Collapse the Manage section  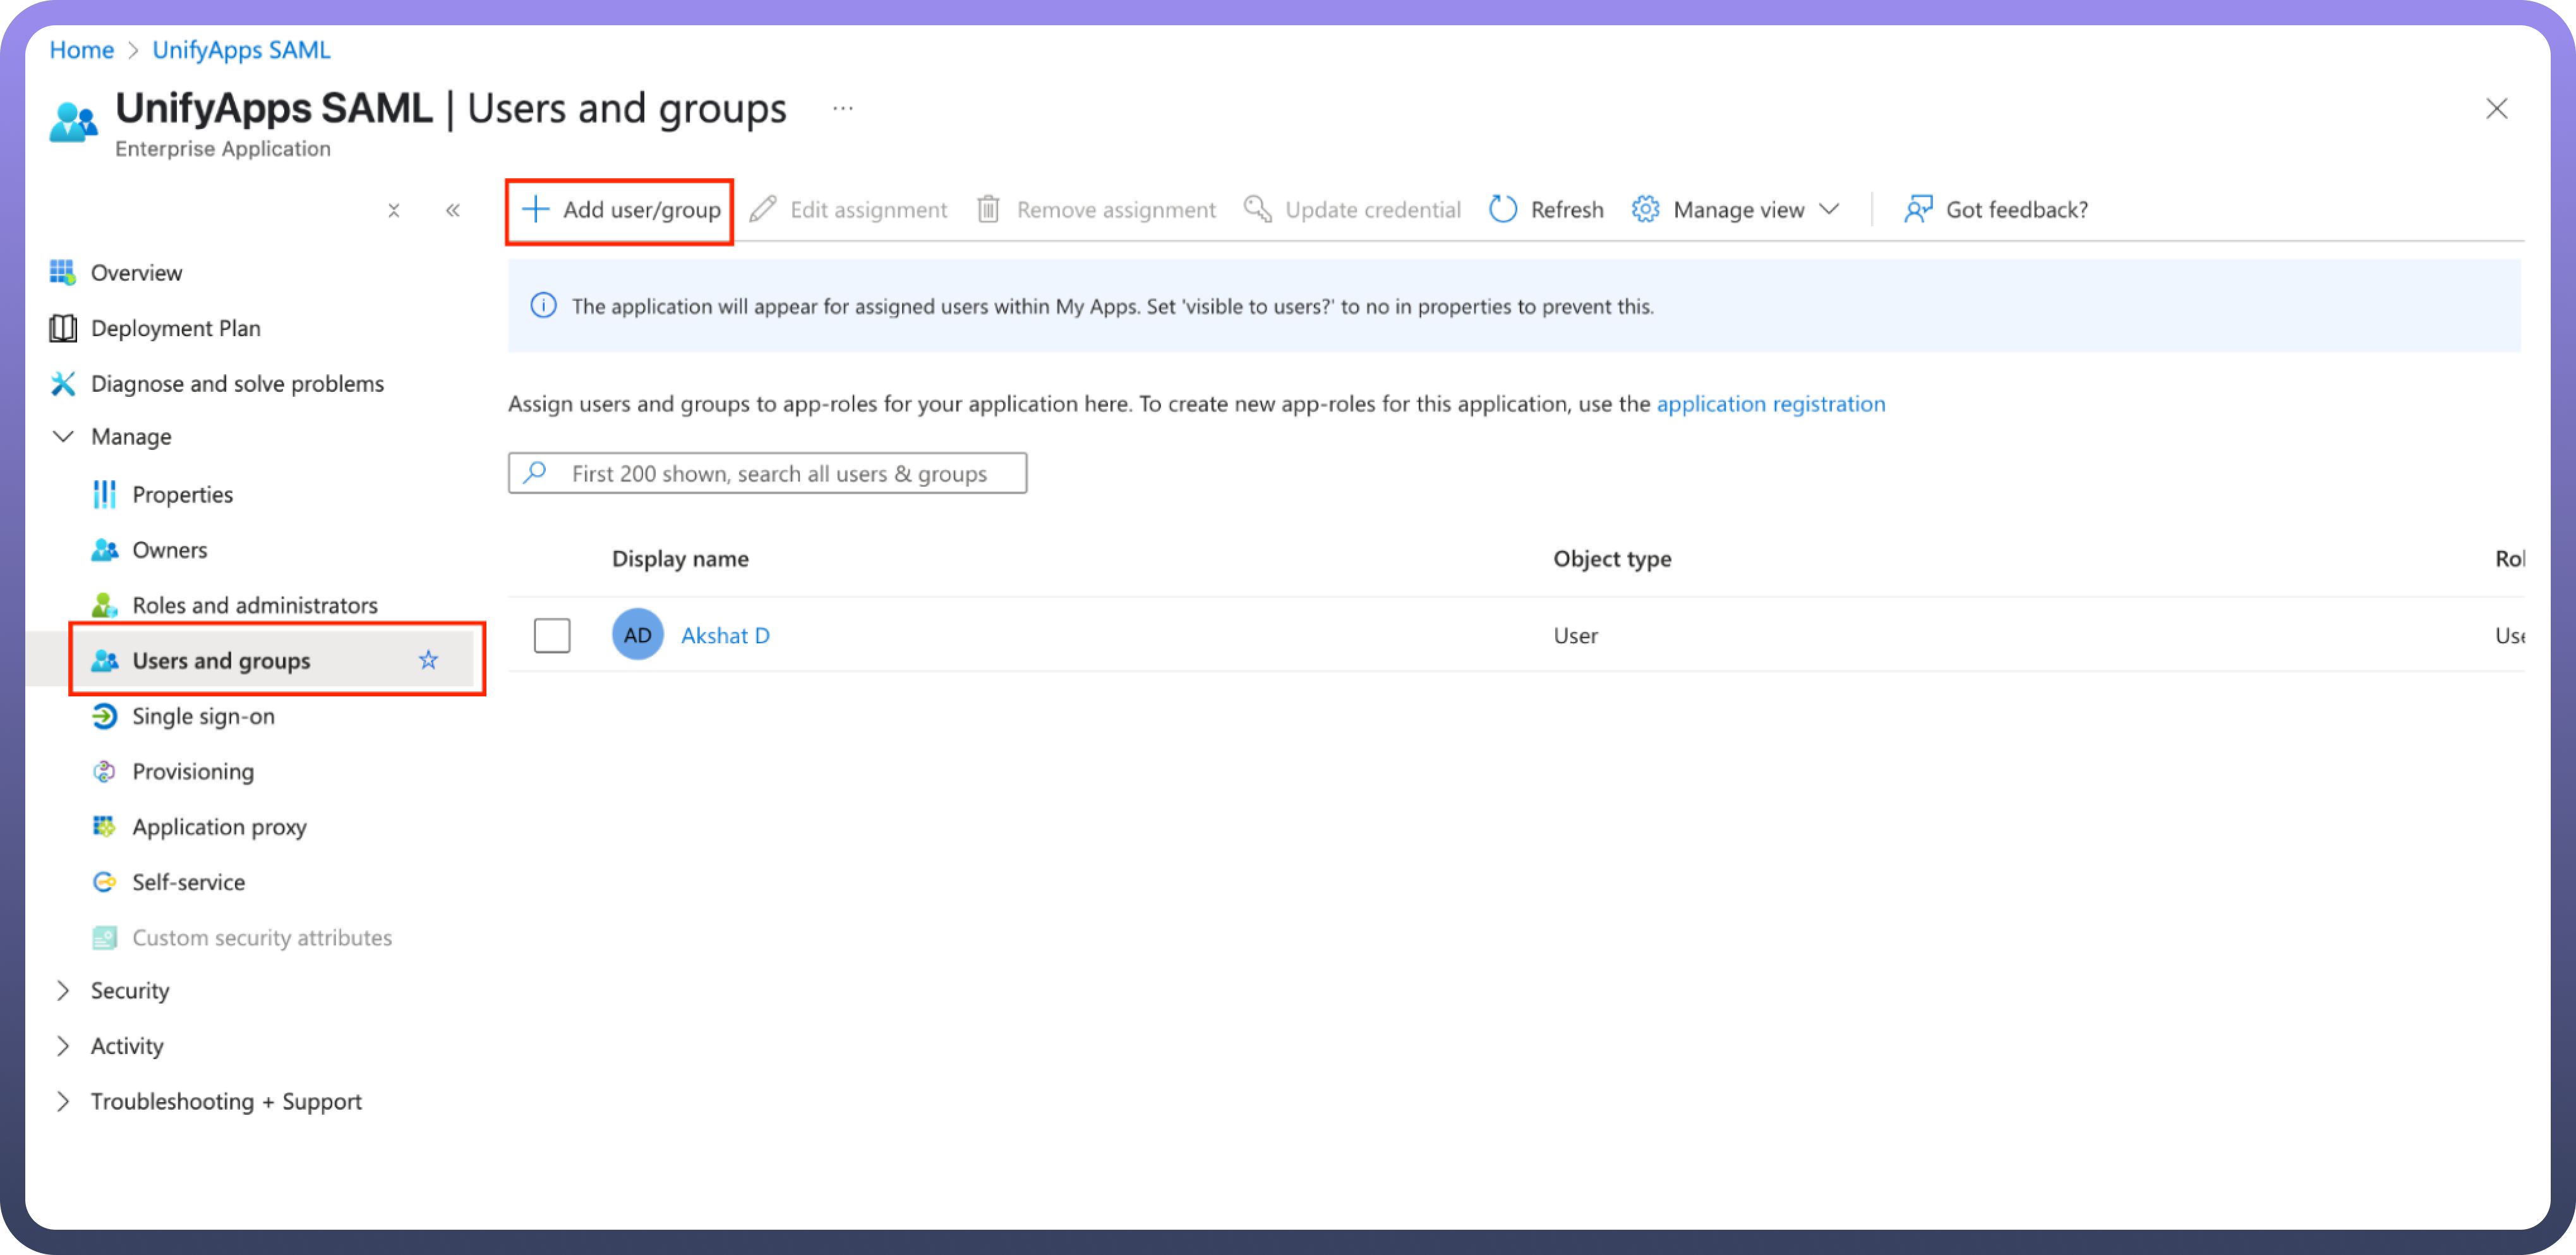[x=63, y=437]
